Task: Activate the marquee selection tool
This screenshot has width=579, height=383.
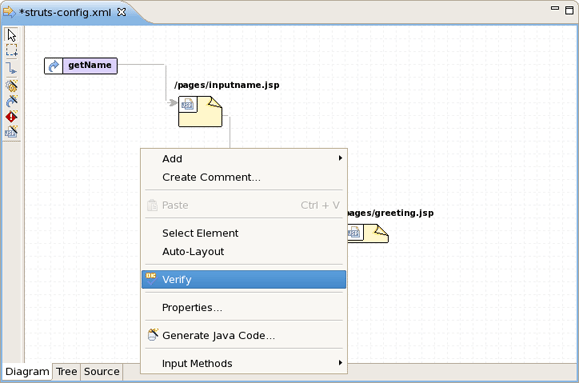Action: (11, 50)
